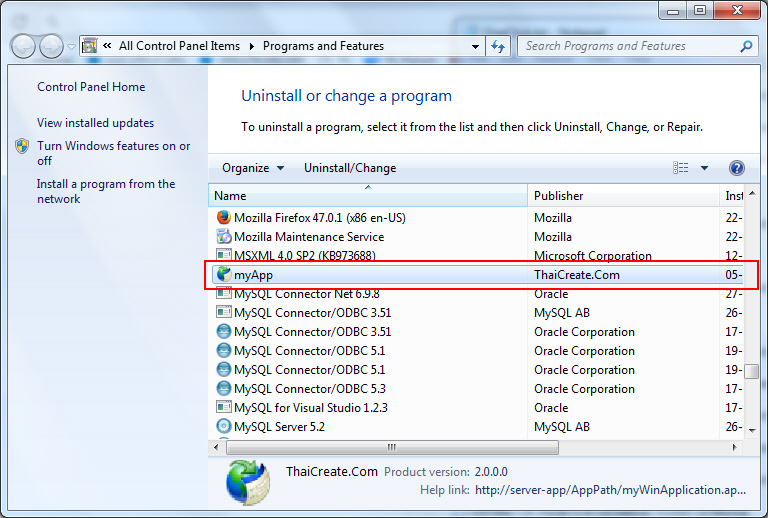Click the MySQL Server 5.2 icon

click(x=224, y=426)
